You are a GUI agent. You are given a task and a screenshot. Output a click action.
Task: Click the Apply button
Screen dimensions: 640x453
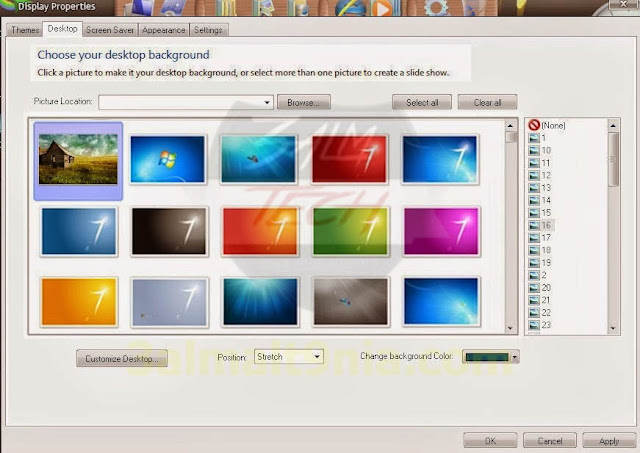(609, 441)
